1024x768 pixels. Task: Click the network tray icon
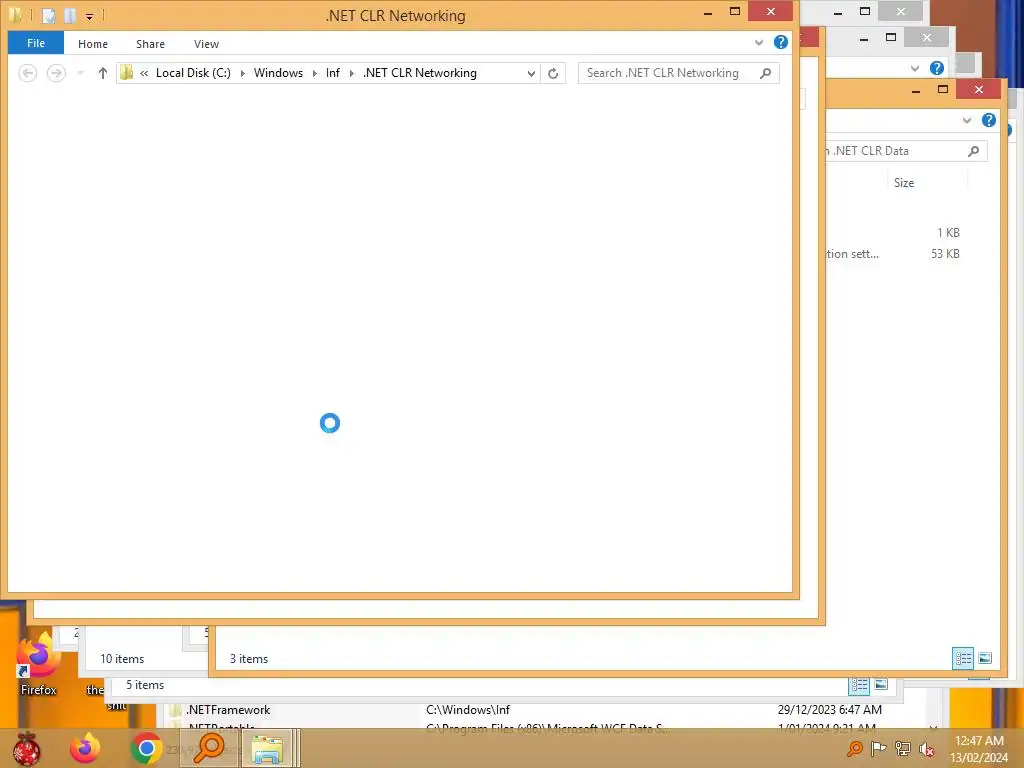903,749
